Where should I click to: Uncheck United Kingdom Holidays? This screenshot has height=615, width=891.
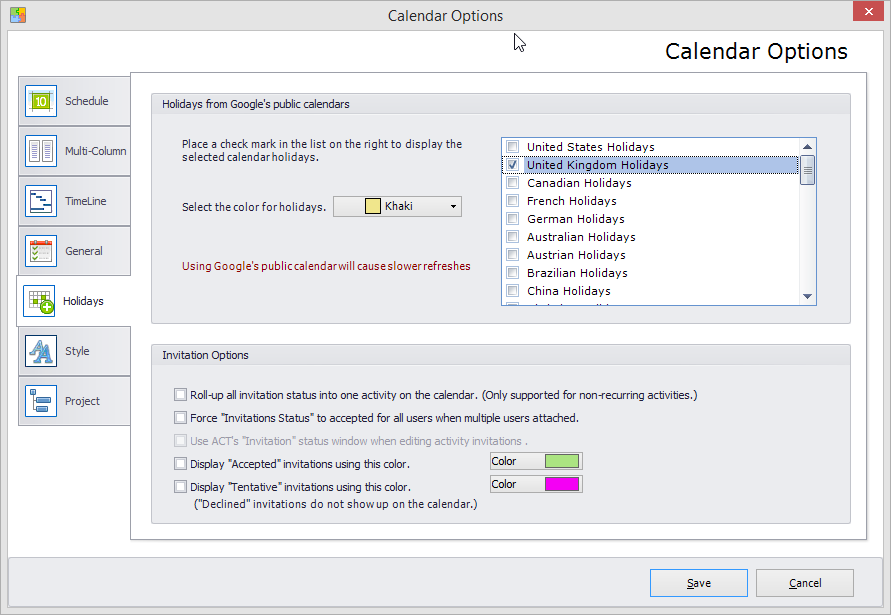[513, 165]
